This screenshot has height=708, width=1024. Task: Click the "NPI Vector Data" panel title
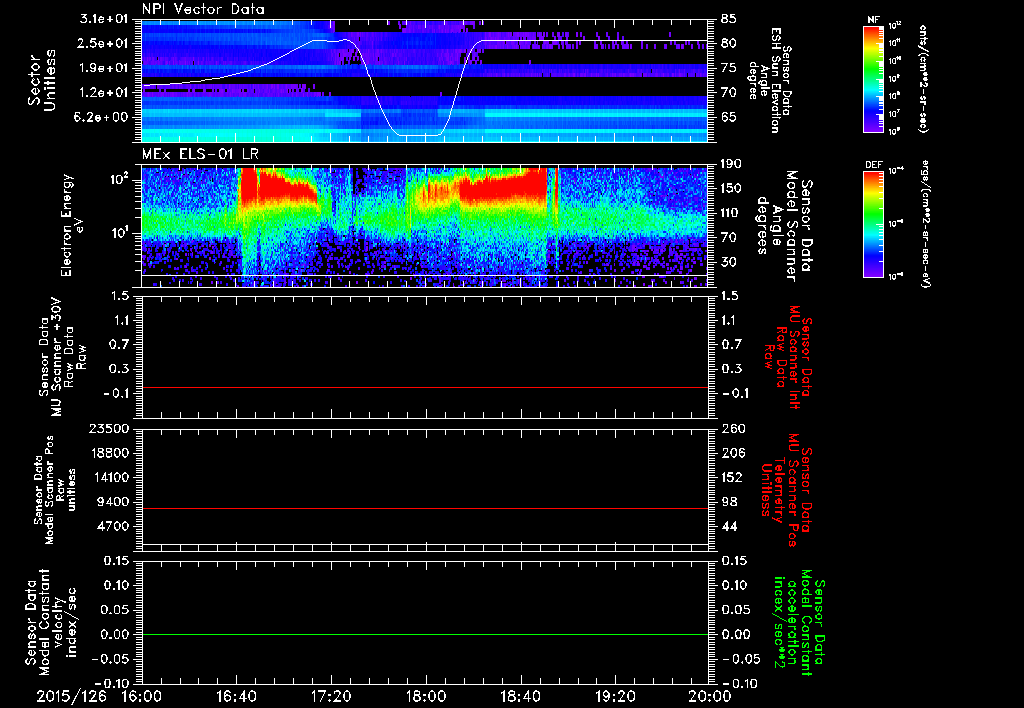pos(203,9)
